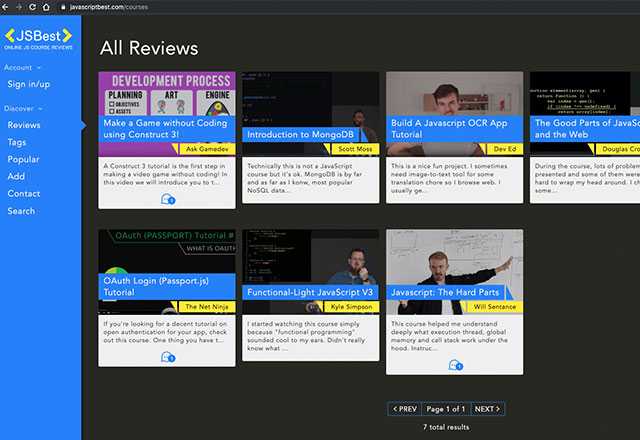The height and width of the screenshot is (440, 640).
Task: Click the Kyle Simpson author tag
Action: [351, 307]
